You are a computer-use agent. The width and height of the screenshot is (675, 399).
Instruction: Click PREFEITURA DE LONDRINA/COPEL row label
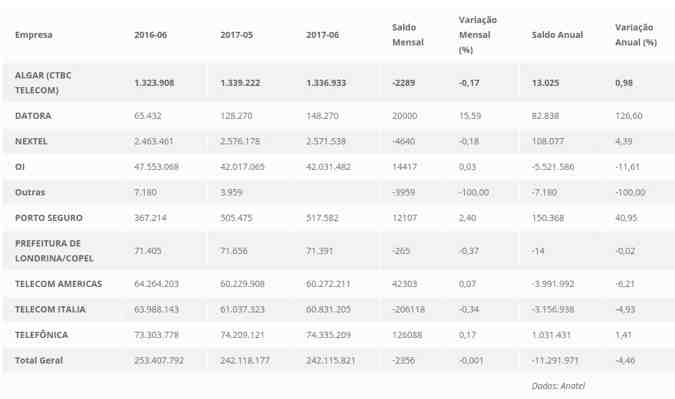54,251
